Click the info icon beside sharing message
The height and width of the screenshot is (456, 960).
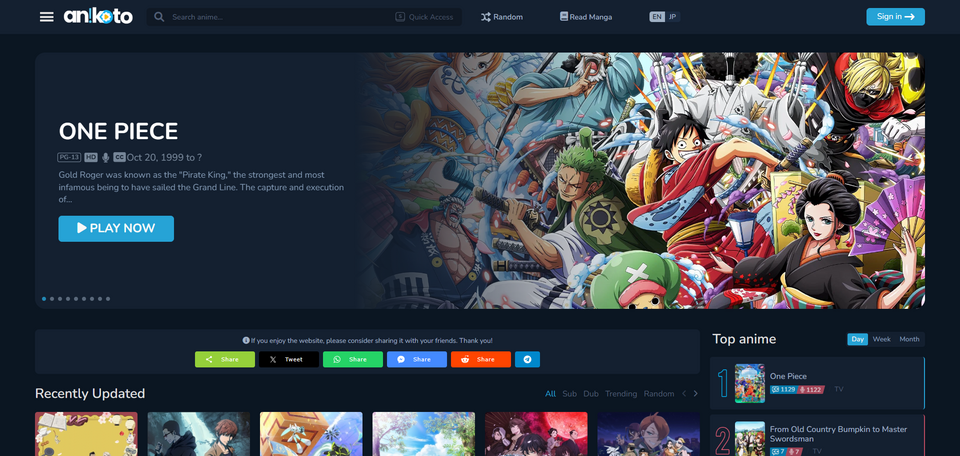pos(246,340)
